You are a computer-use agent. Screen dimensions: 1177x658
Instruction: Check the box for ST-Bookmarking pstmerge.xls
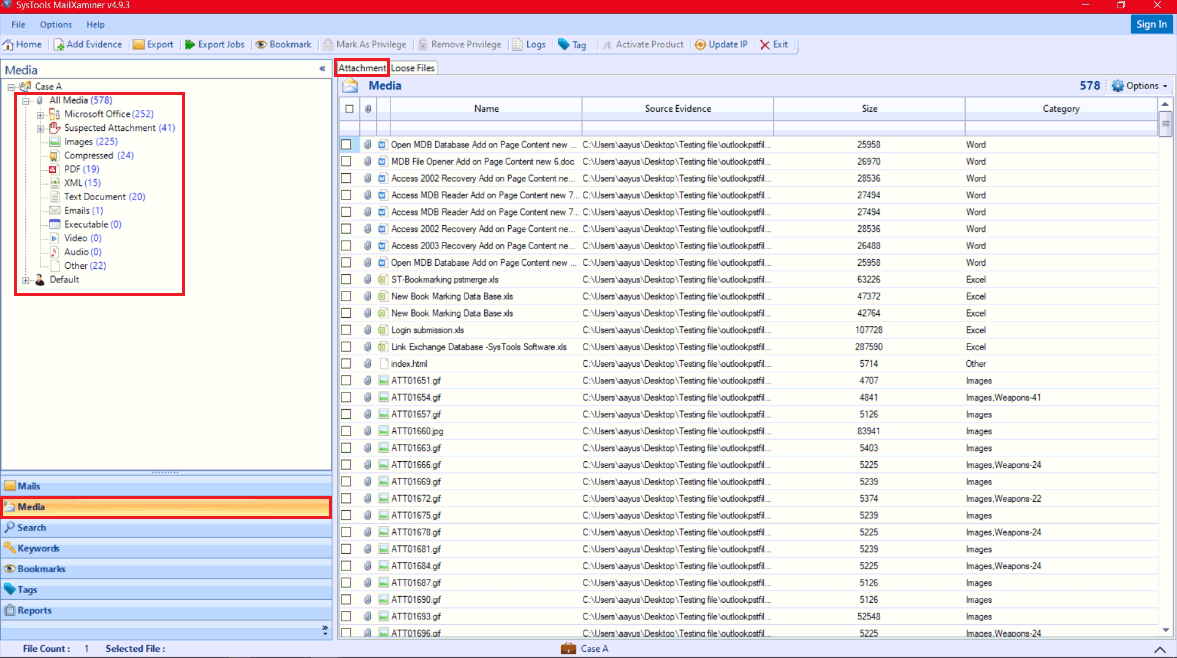pos(346,279)
